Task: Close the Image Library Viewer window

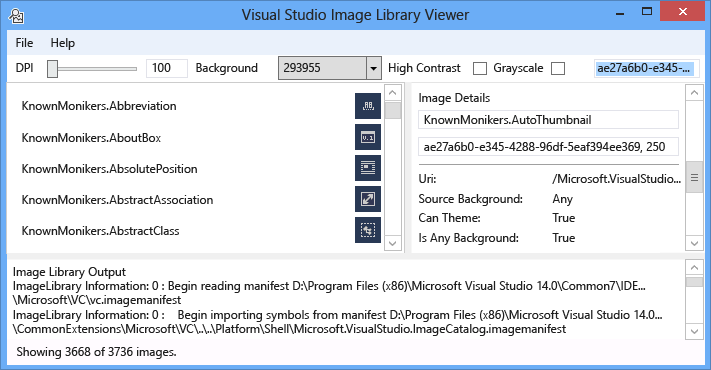Action: coord(682,12)
